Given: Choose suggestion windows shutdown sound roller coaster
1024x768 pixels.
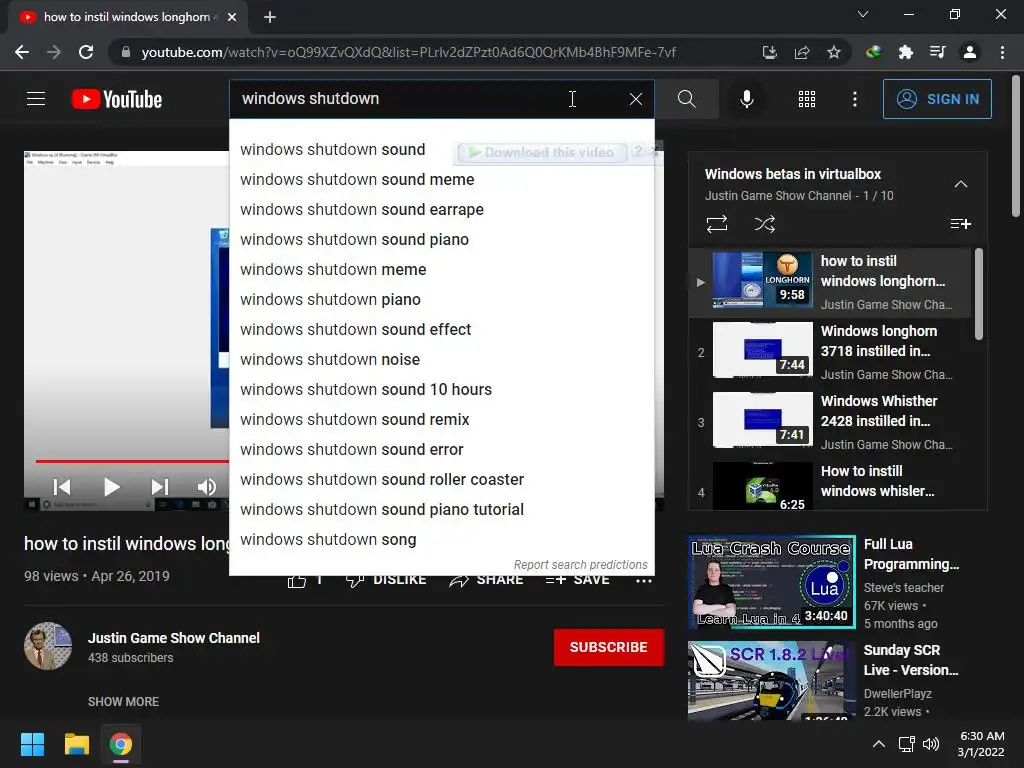Looking at the screenshot, I should [441, 480].
